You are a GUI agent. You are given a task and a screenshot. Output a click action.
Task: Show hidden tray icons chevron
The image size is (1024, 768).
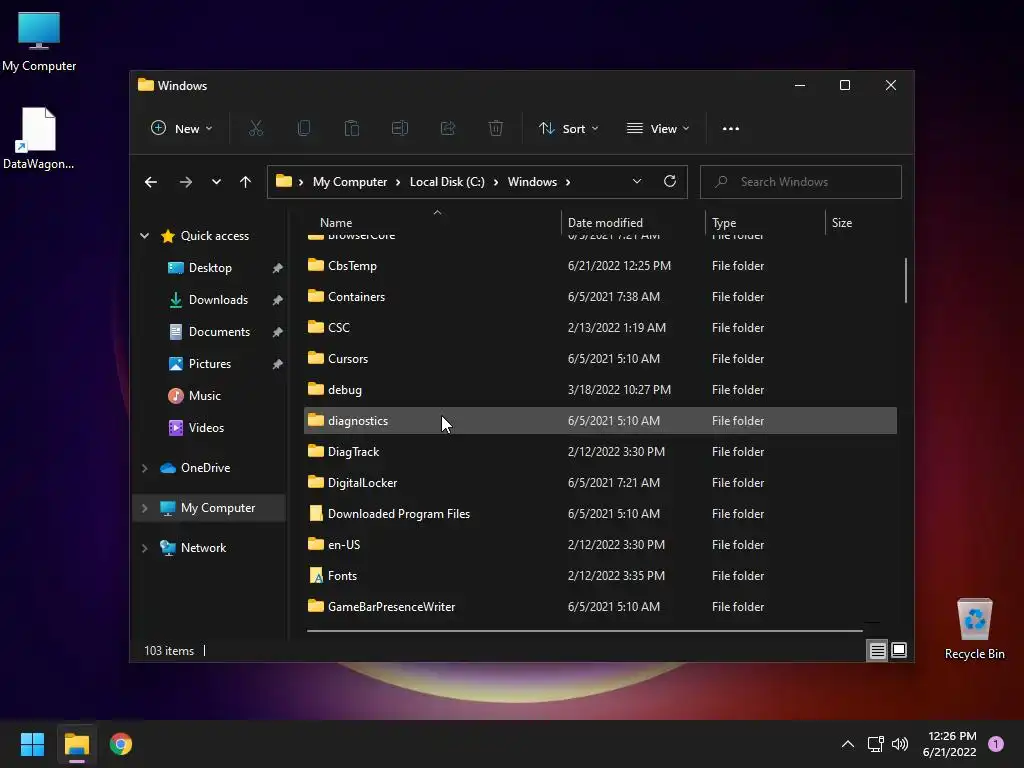pyautogui.click(x=848, y=744)
